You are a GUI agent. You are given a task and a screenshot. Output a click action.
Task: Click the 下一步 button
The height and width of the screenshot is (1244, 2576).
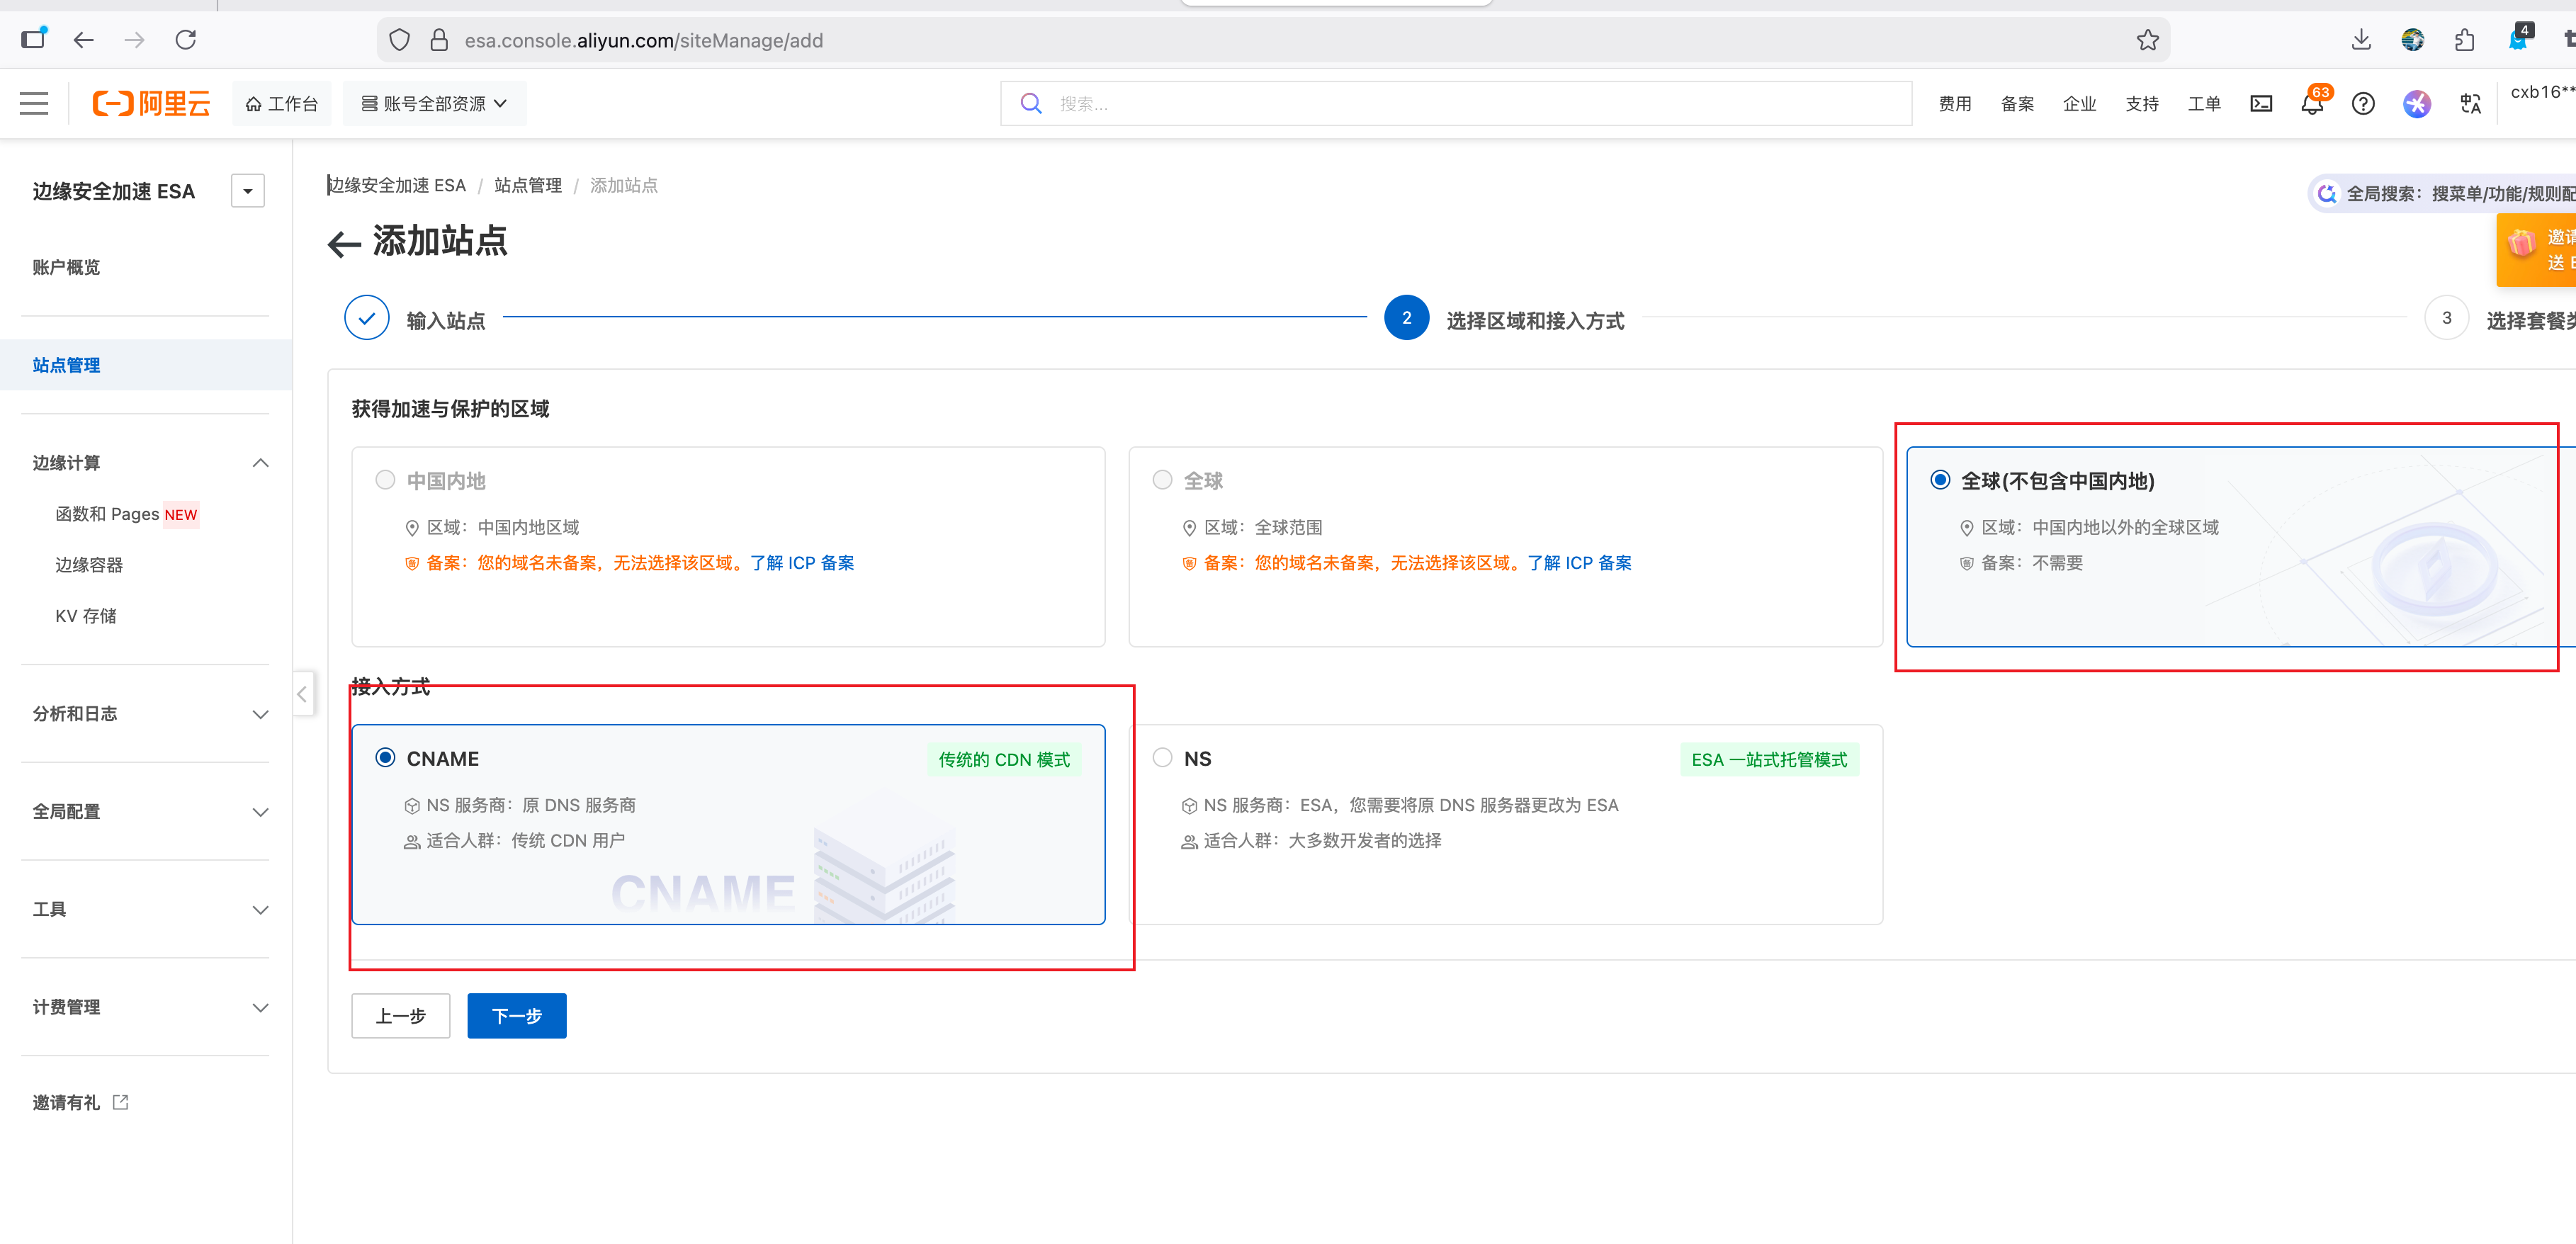click(x=516, y=1015)
